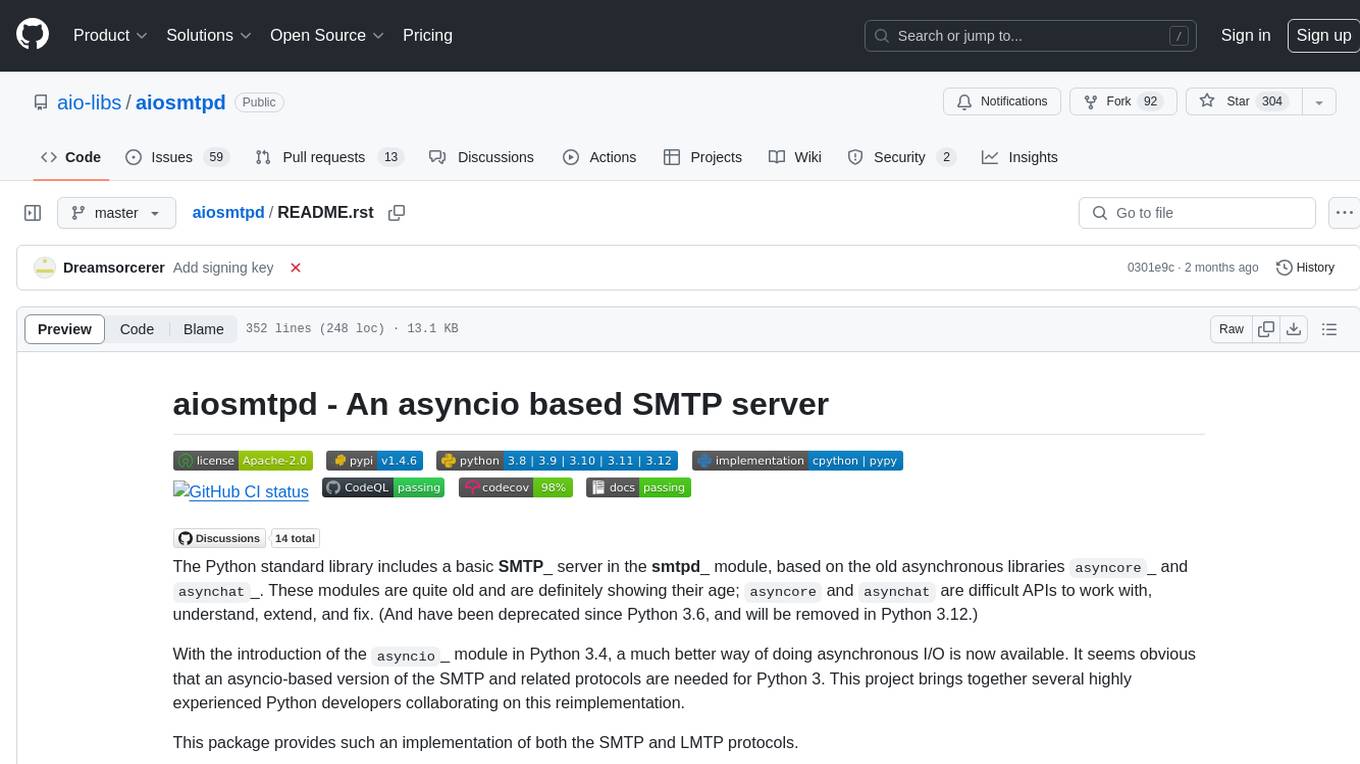Screen dimensions: 1360x764
Task: Expand the Product menu
Action: point(110,35)
